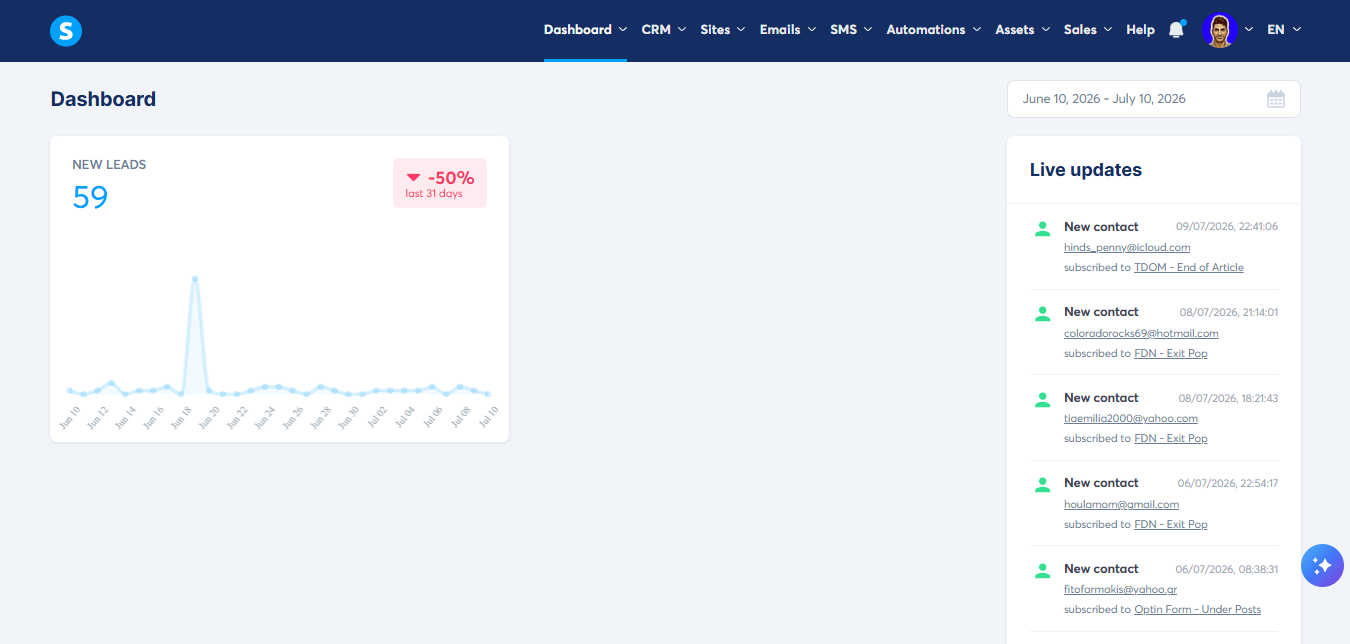Click the 'Live updates' heading

click(1086, 170)
